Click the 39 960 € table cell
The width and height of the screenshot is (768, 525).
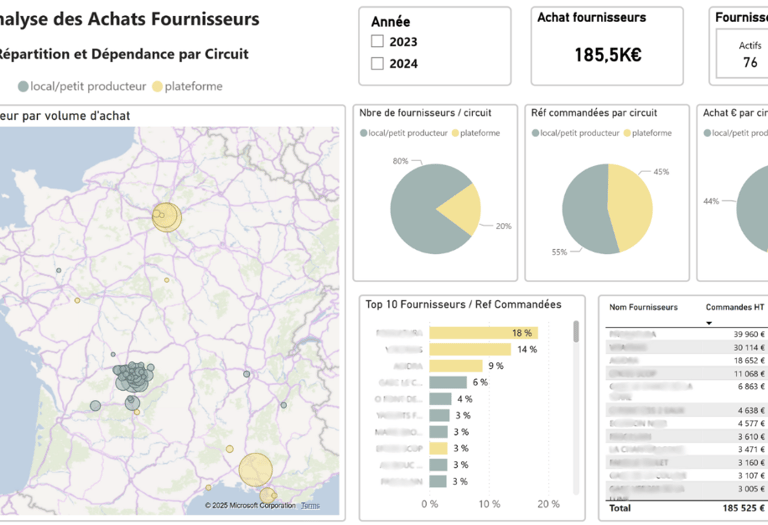(x=749, y=334)
